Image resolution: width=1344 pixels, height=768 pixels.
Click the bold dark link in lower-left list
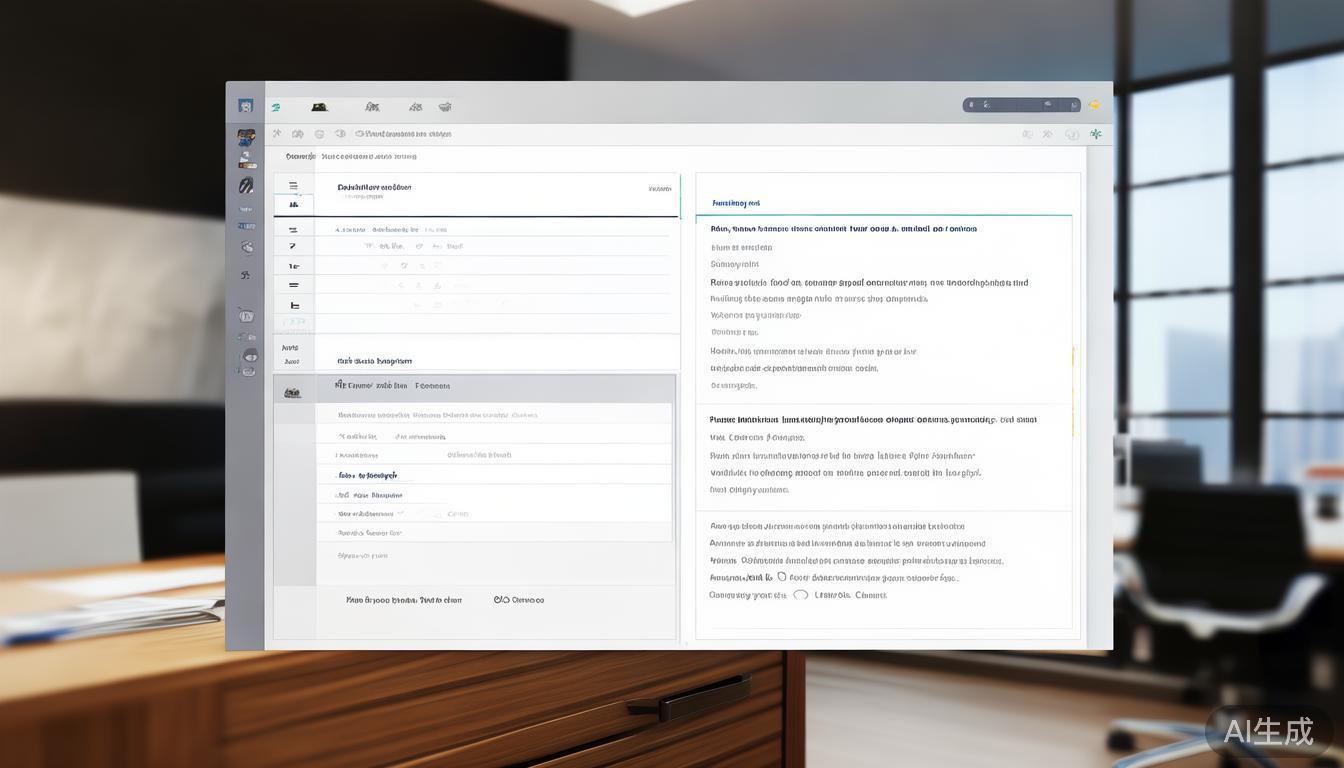click(367, 475)
